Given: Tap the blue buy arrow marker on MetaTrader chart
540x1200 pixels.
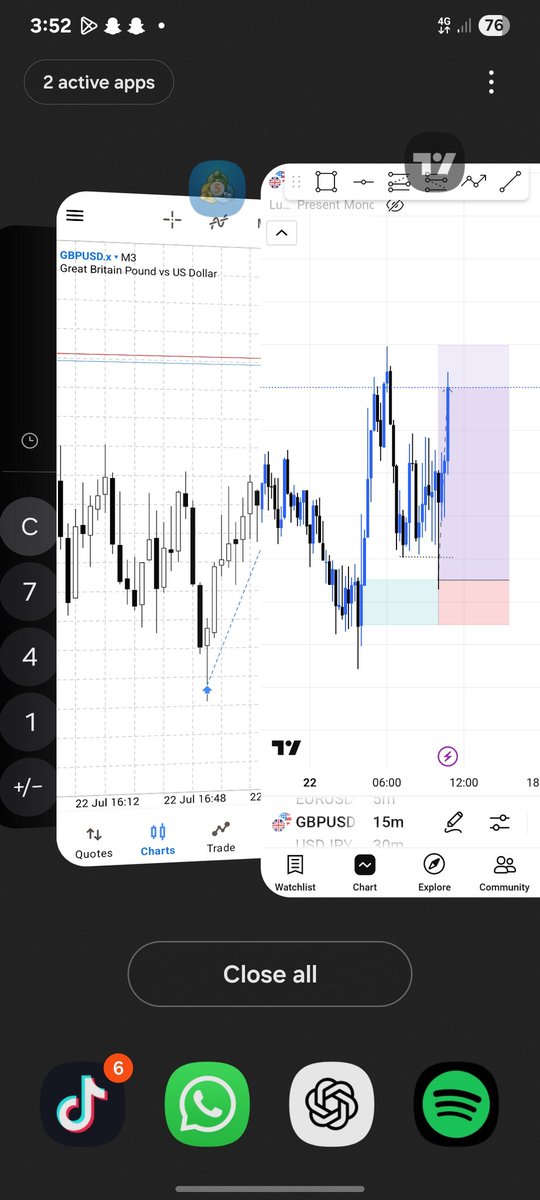Looking at the screenshot, I should coord(207,690).
